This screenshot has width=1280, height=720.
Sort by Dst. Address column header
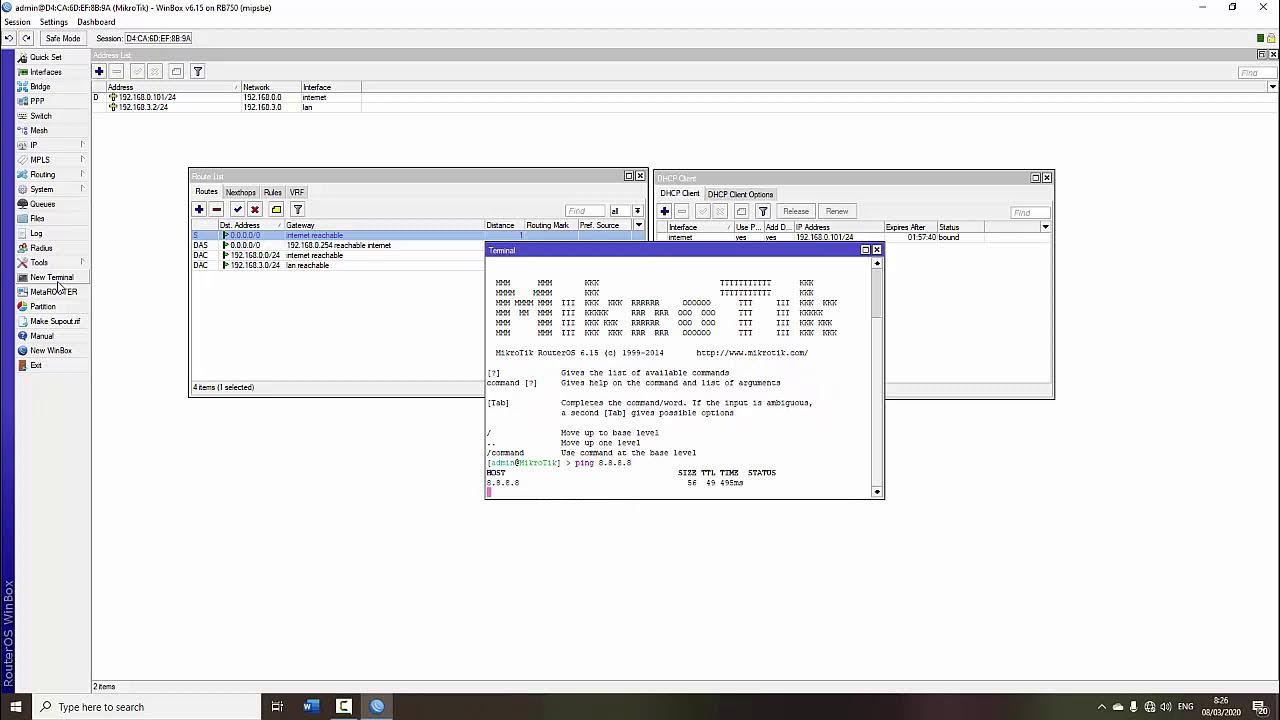pyautogui.click(x=250, y=225)
